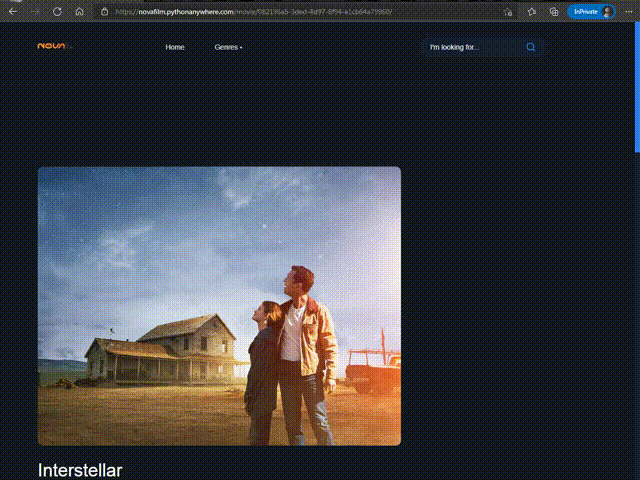Add this page to favorites star icon

(x=508, y=12)
